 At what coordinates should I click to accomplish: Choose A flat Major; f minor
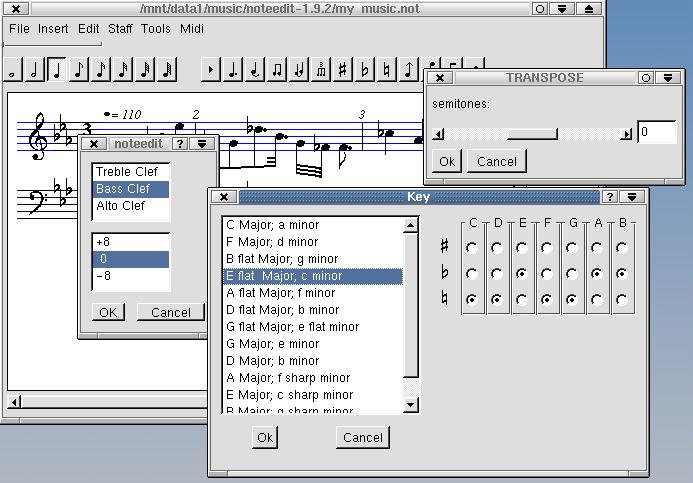coord(279,293)
